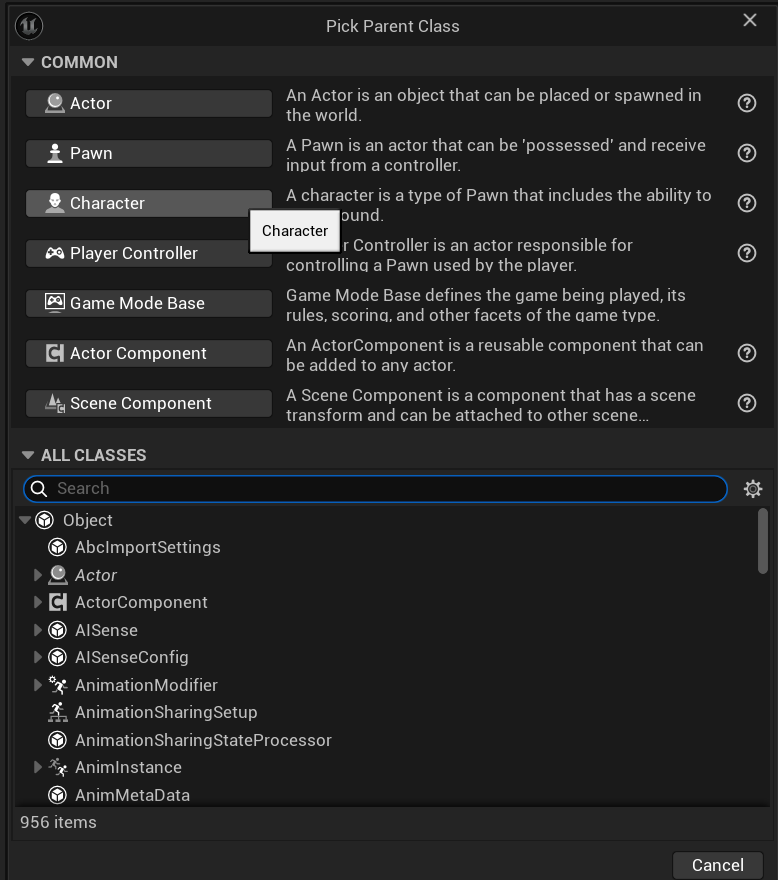
Task: Collapse the ALL CLASSES section
Action: pyautogui.click(x=28, y=455)
